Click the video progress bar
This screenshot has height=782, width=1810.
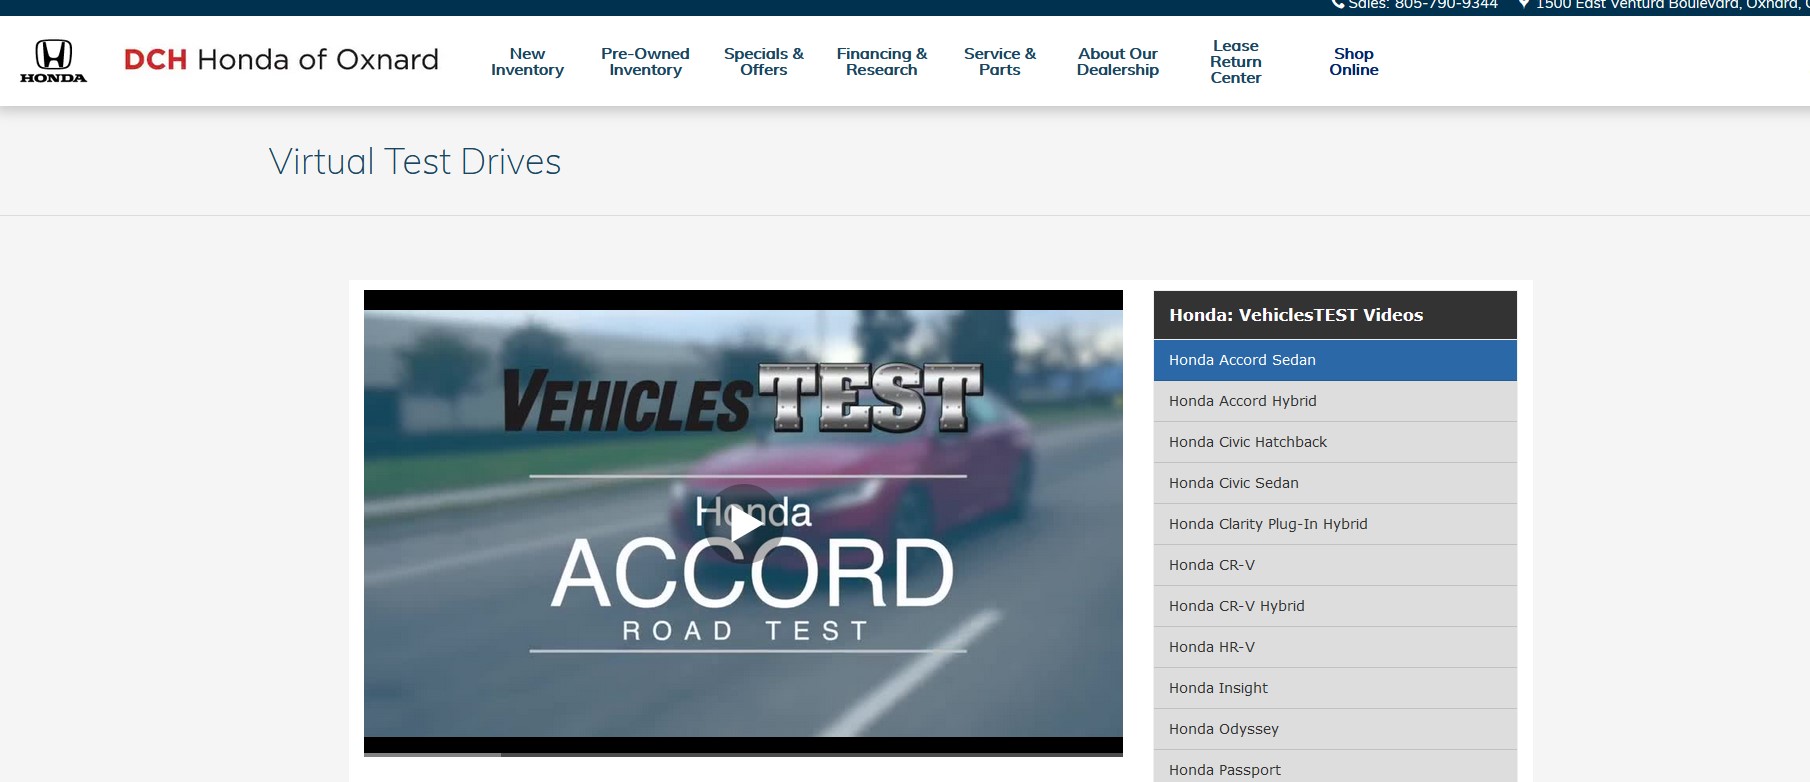(x=743, y=755)
